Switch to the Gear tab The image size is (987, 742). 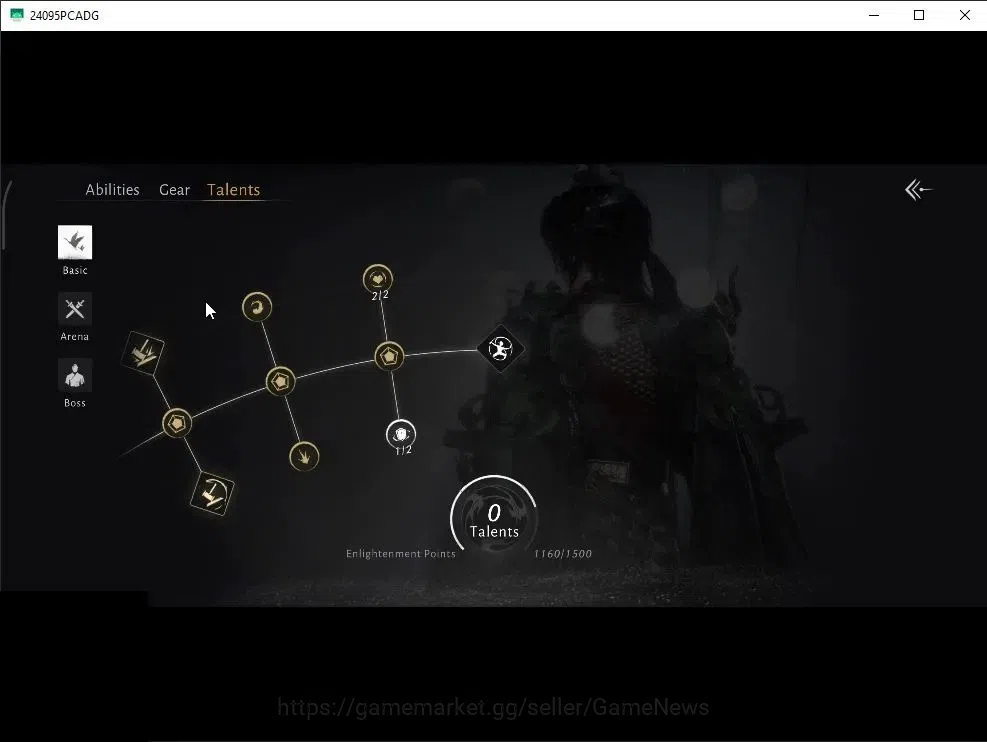[174, 189]
